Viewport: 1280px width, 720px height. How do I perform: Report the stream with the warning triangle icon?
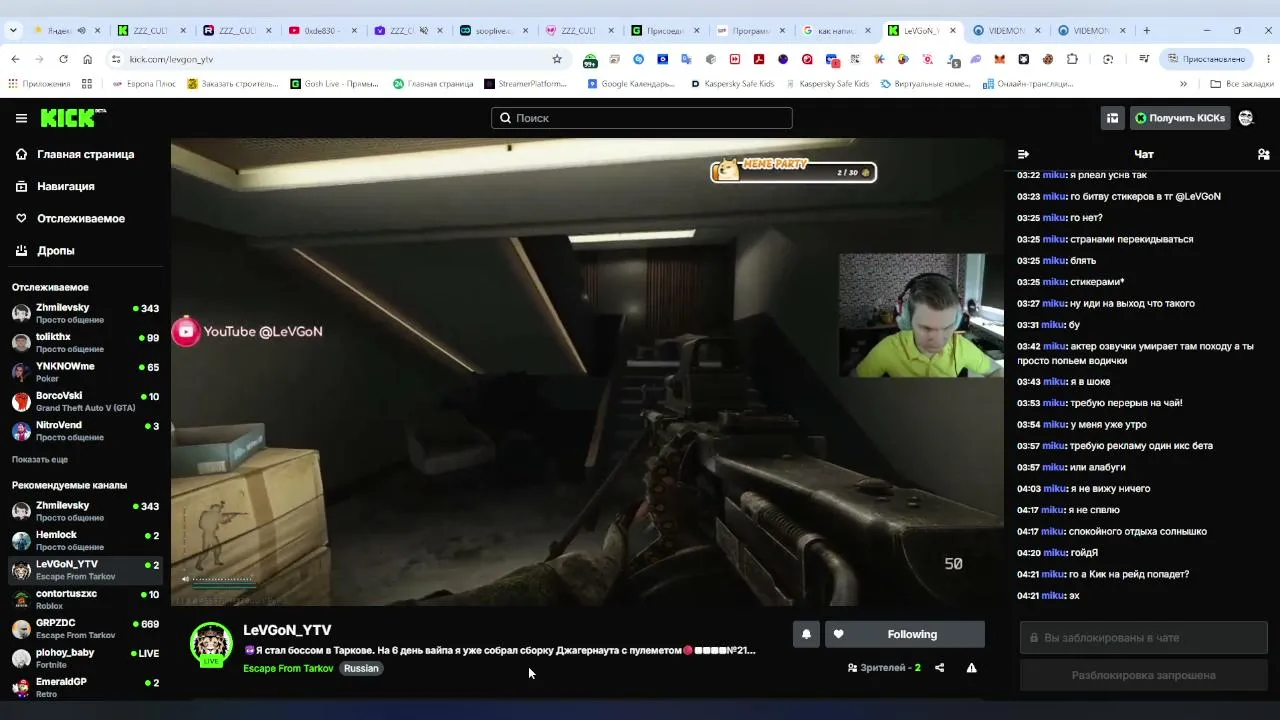click(x=971, y=668)
